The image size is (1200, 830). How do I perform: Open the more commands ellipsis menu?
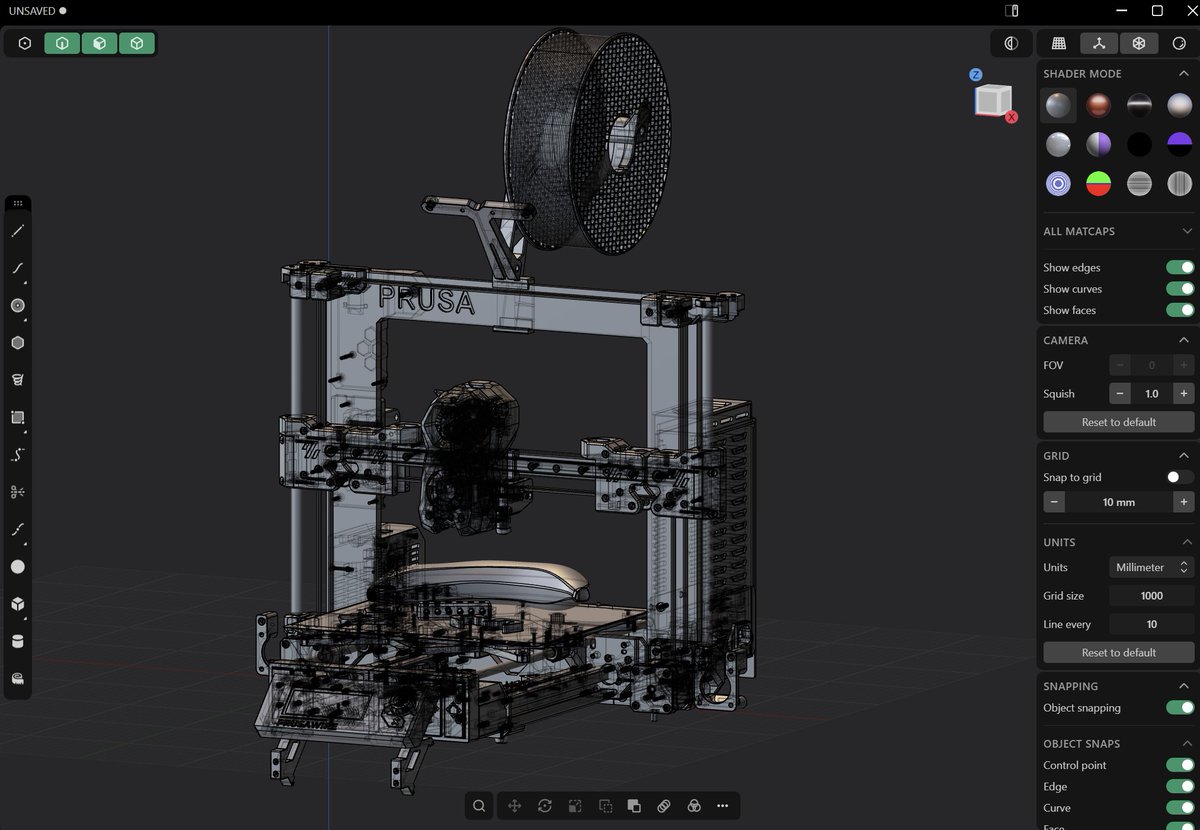[x=723, y=806]
